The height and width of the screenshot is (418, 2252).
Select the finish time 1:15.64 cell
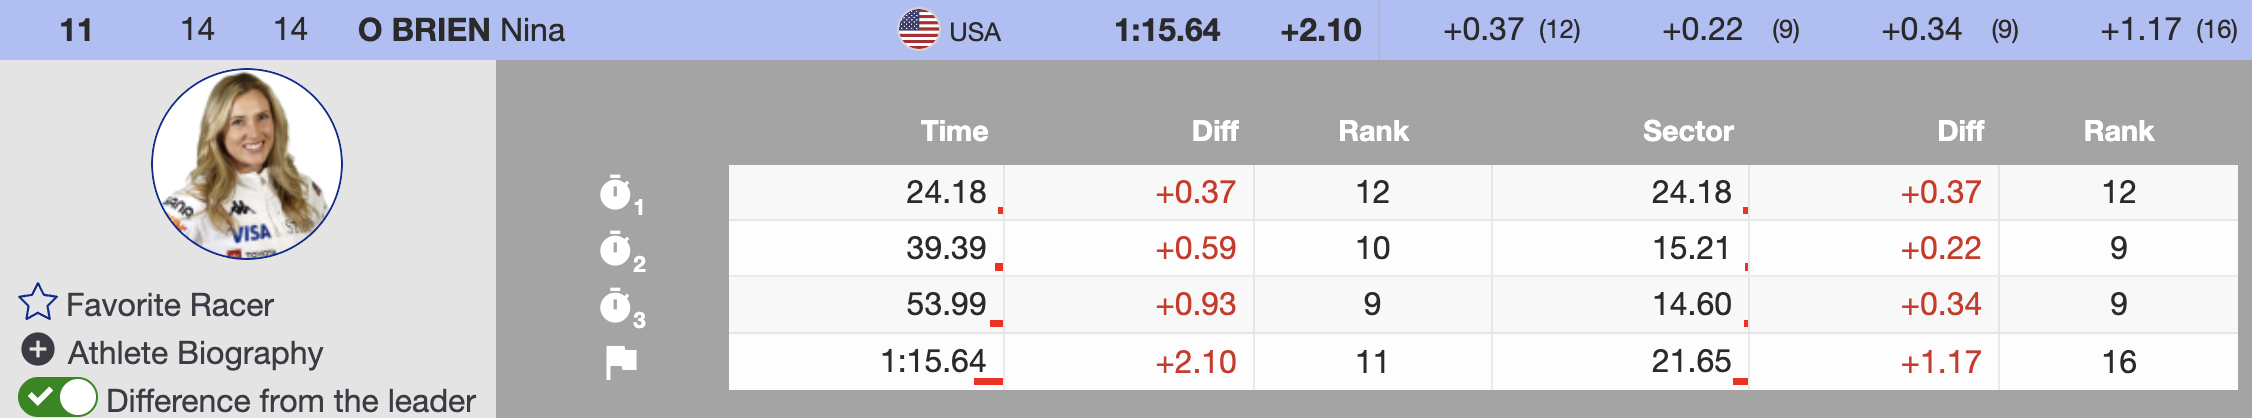933,361
